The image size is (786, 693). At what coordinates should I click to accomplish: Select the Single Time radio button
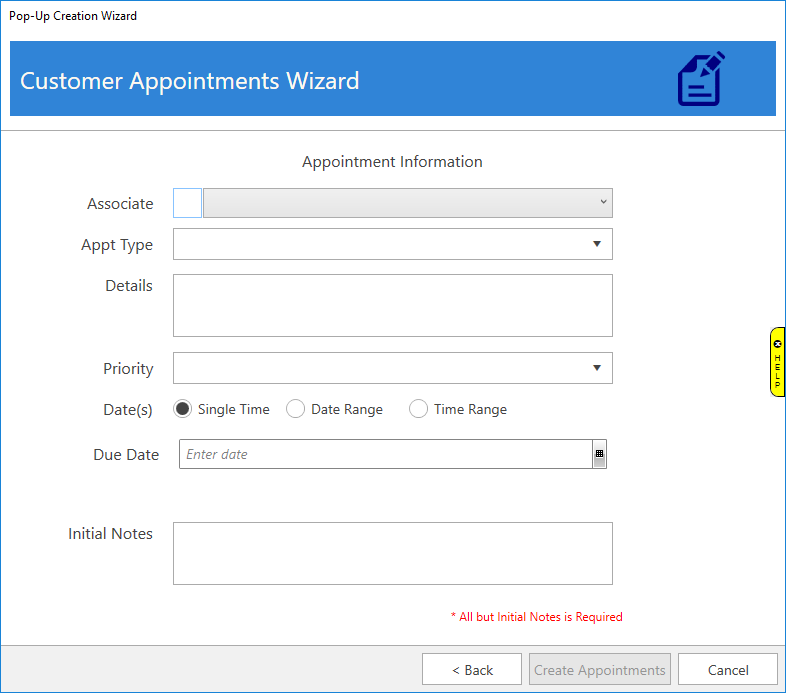[183, 409]
